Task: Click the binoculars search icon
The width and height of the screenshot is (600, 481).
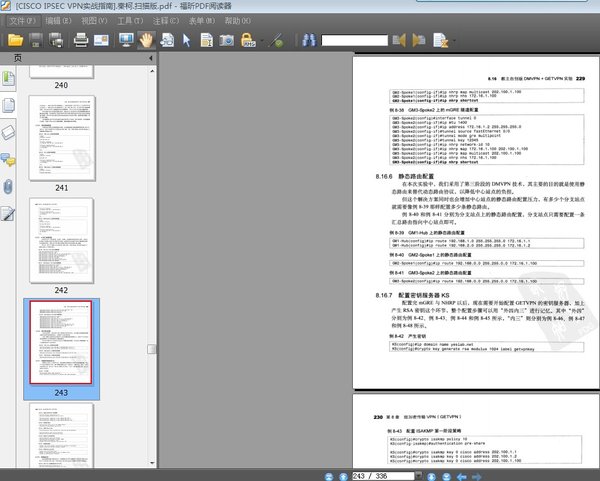Action: pyautogui.click(x=309, y=40)
